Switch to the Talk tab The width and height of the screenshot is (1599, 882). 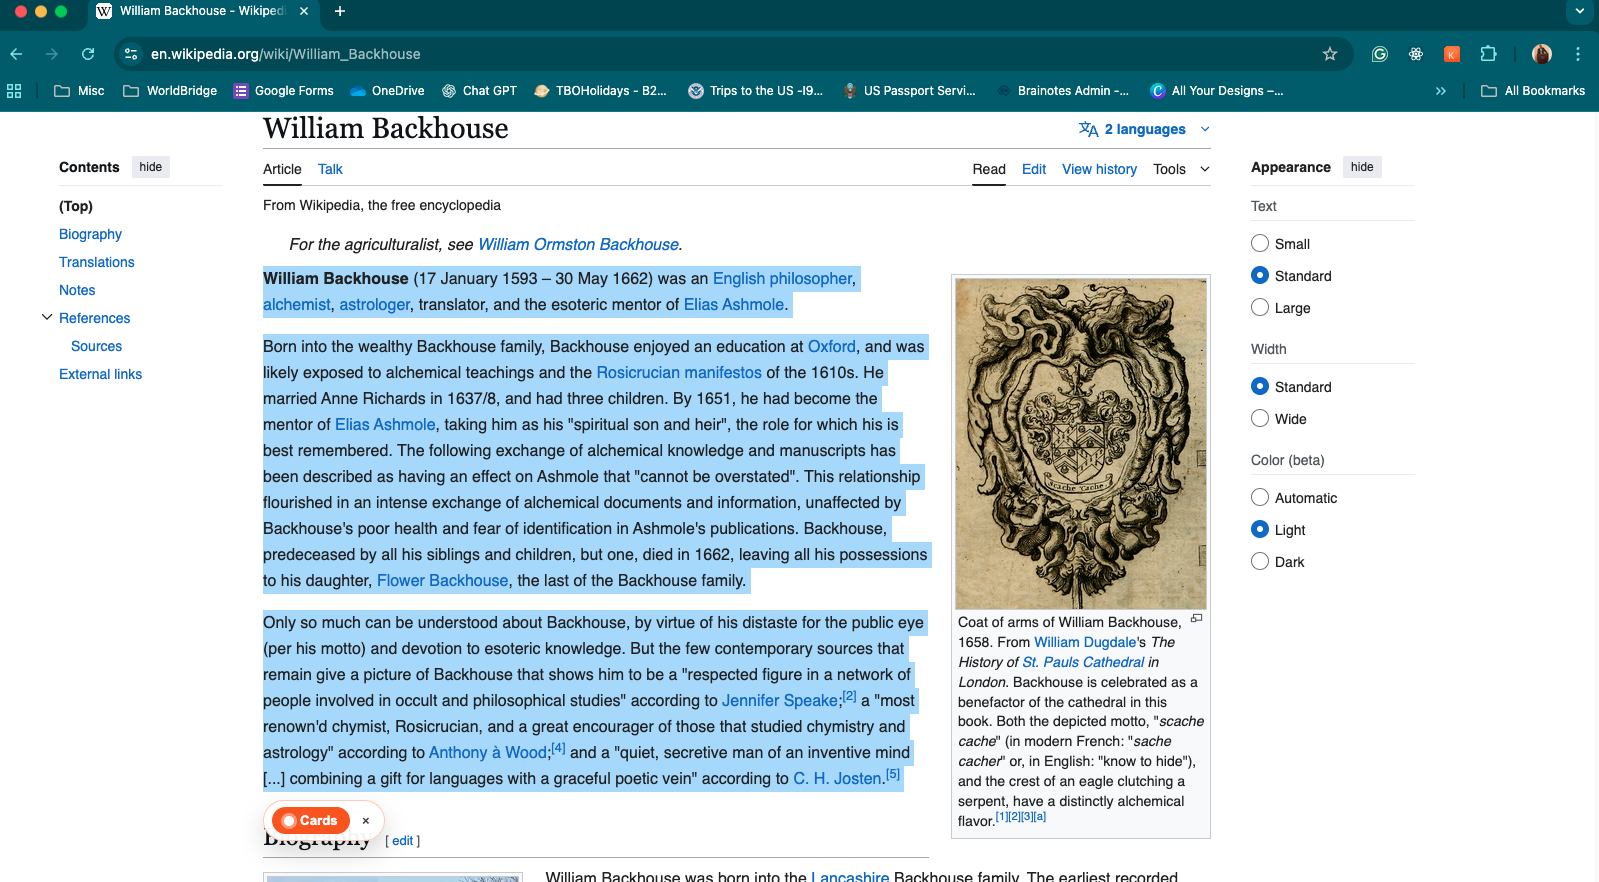point(330,169)
